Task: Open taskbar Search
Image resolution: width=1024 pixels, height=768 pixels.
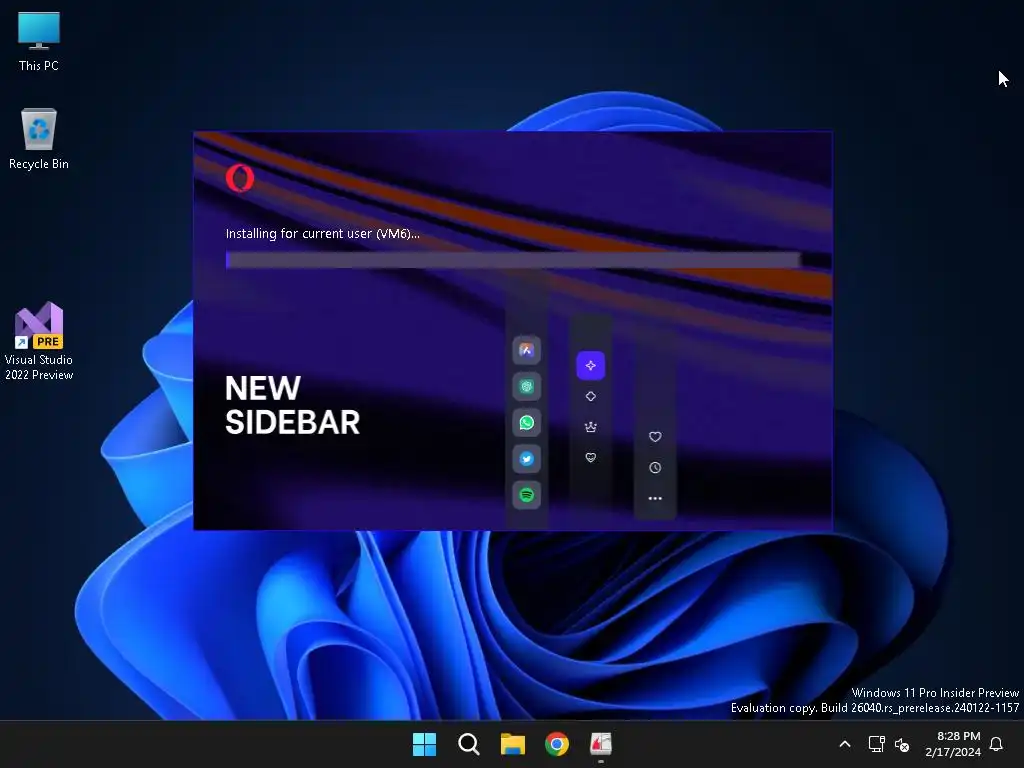Action: (x=468, y=744)
